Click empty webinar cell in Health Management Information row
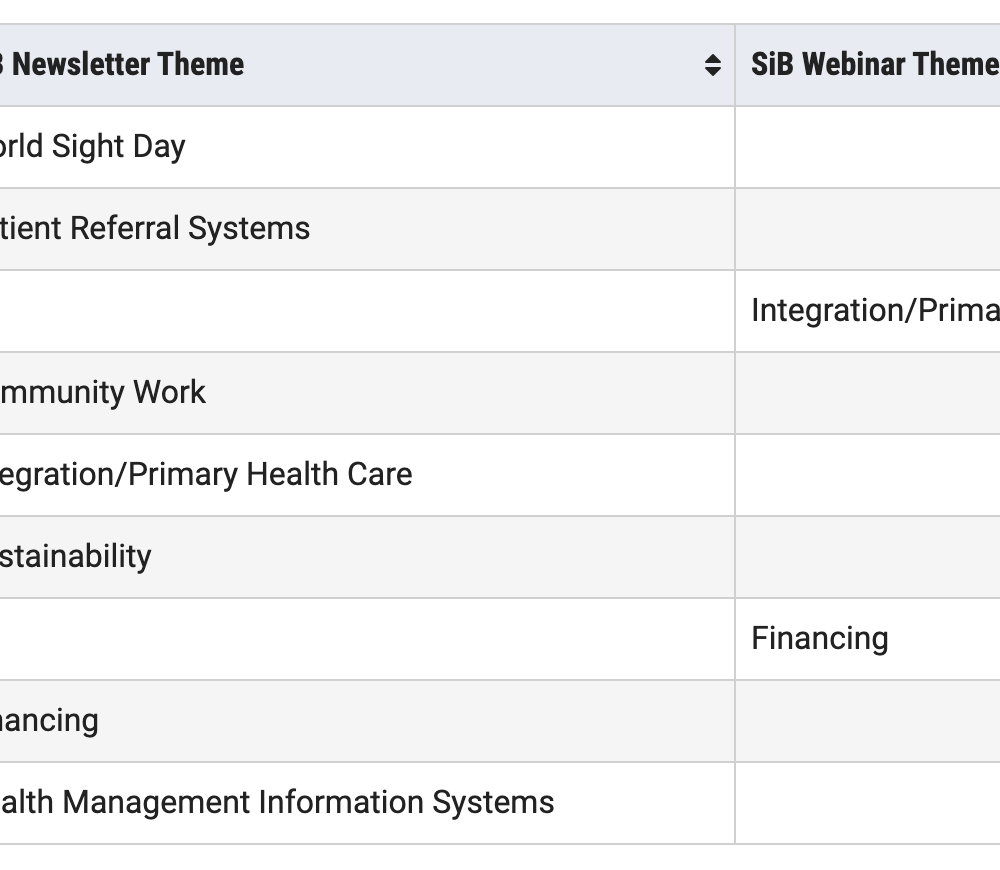Viewport: 1000px width, 870px height. pyautogui.click(x=868, y=803)
